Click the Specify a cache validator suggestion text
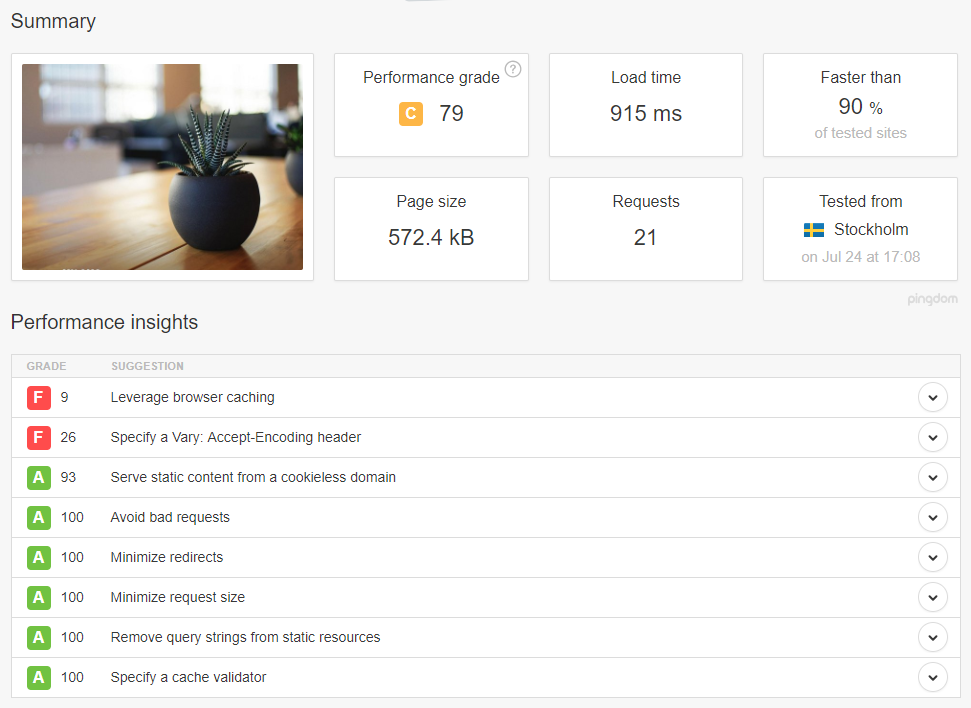Screen dimensions: 971x708 pos(188,677)
